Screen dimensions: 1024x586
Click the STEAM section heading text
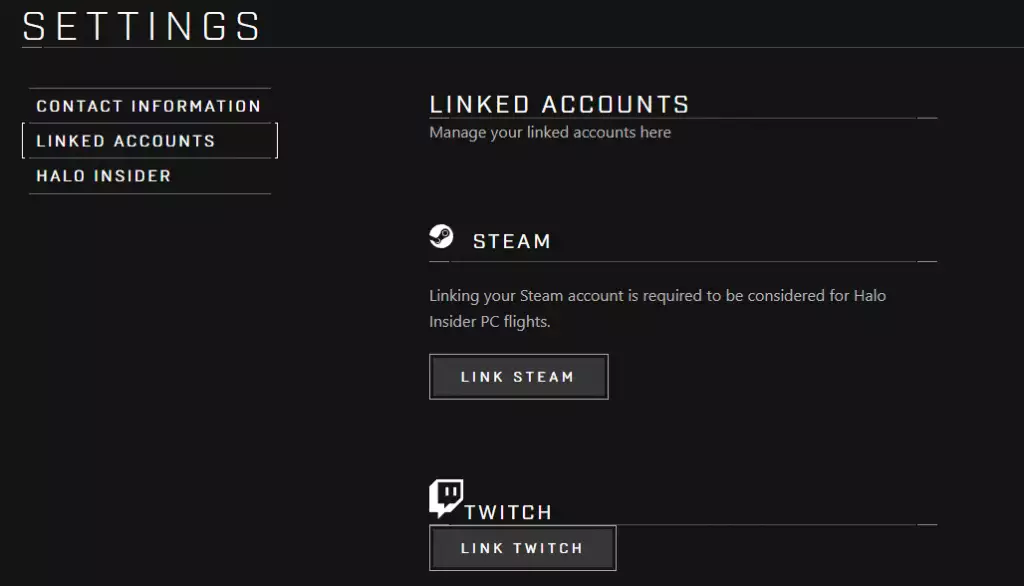(512, 241)
